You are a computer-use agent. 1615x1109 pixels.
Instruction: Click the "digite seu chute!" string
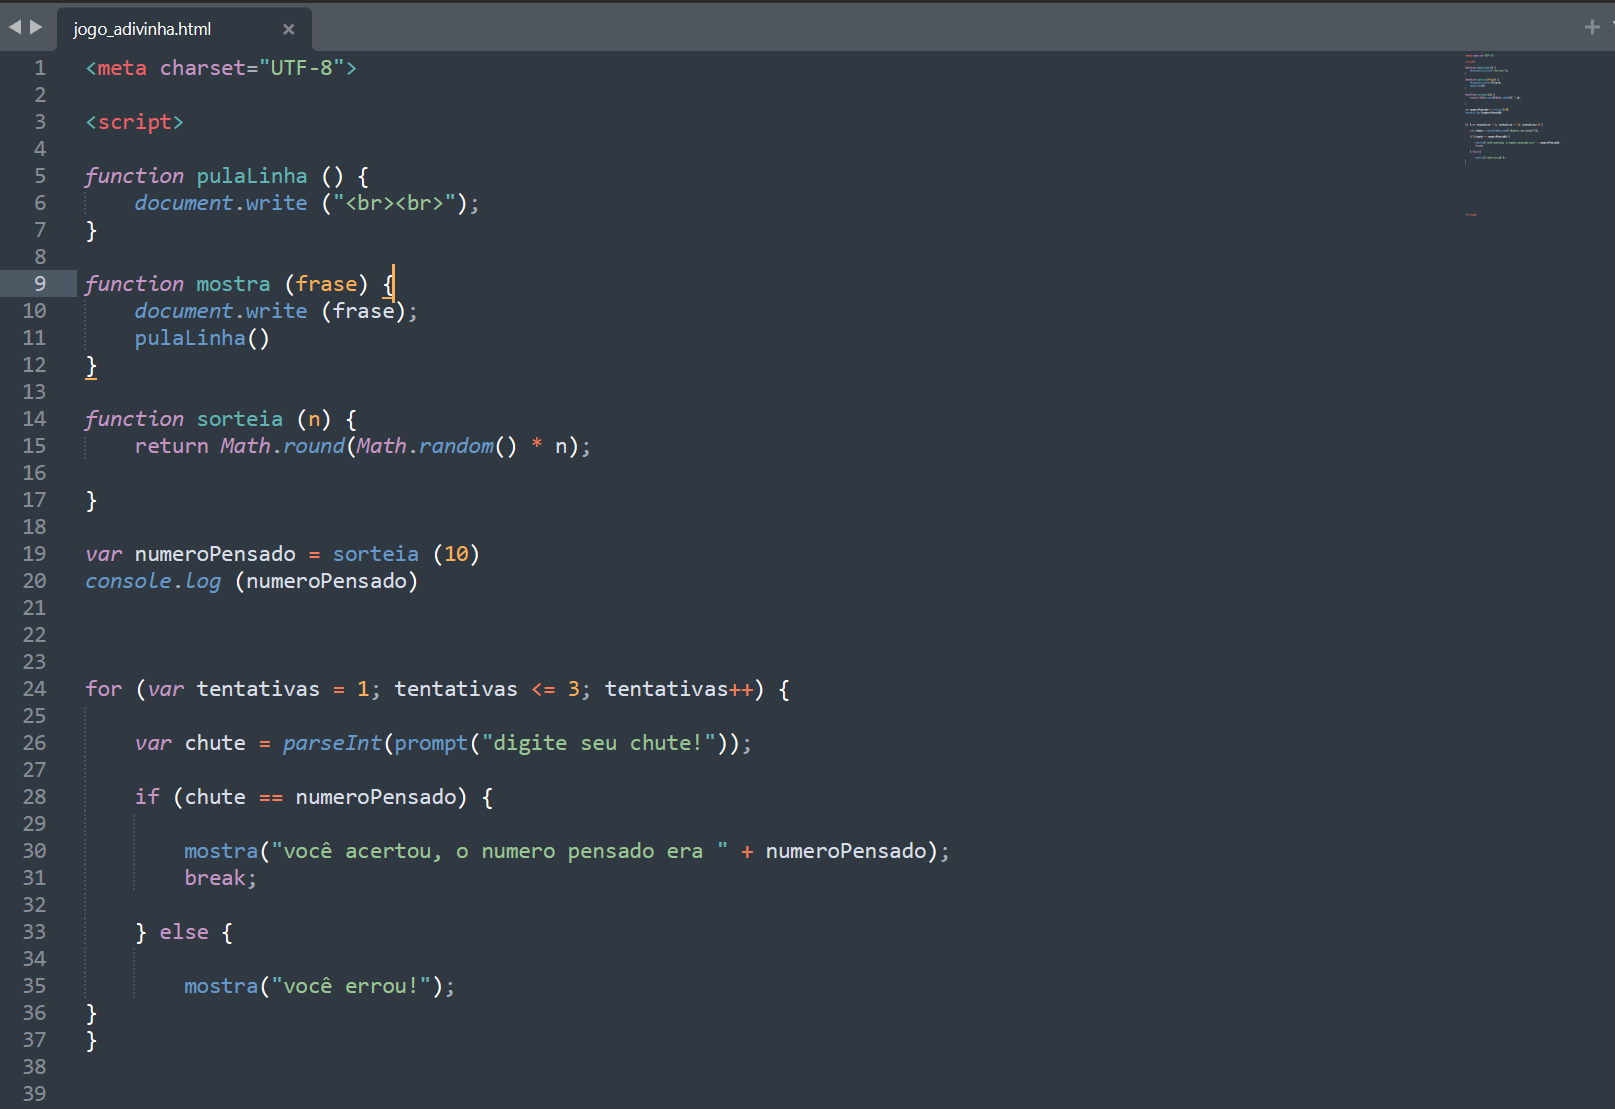[599, 743]
